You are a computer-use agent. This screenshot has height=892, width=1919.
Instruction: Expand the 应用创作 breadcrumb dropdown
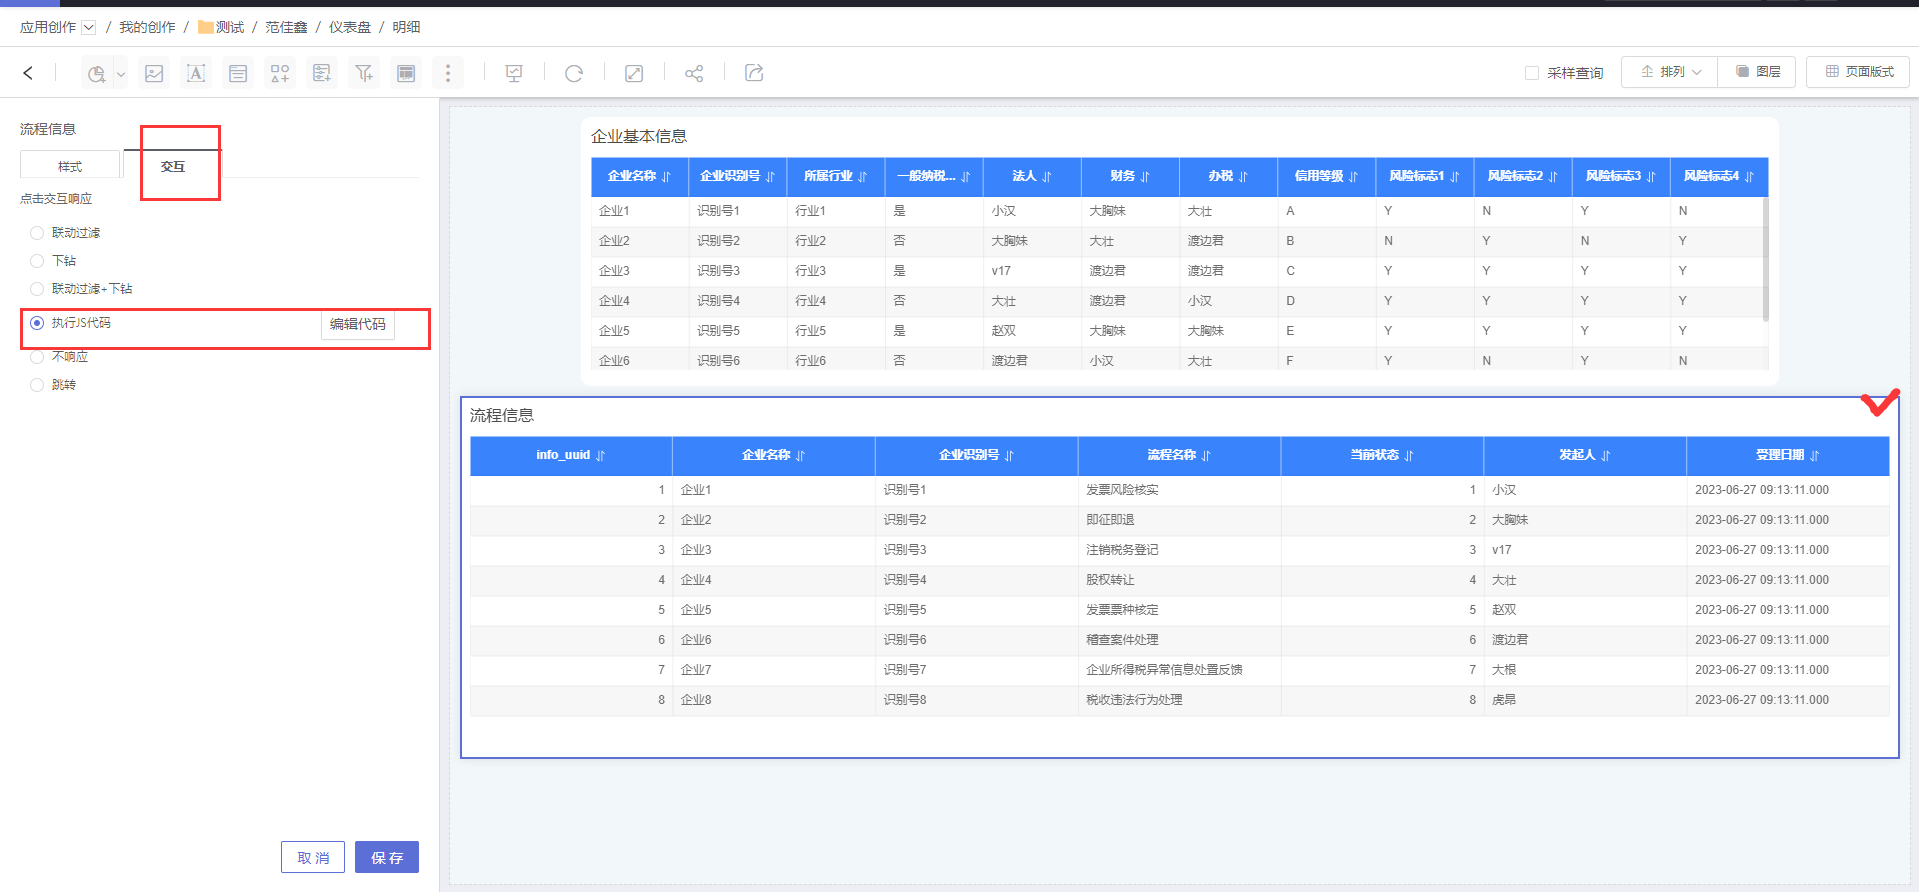click(89, 27)
